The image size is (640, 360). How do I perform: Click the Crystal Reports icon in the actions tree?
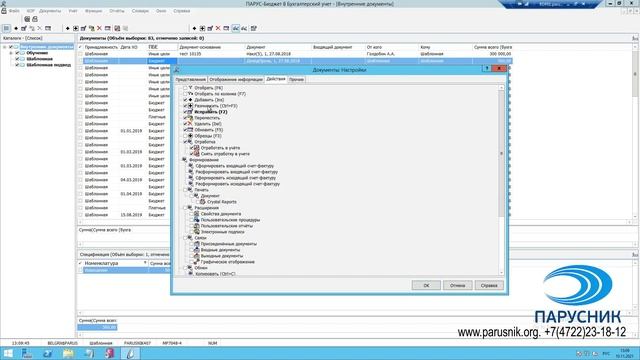tap(203, 202)
